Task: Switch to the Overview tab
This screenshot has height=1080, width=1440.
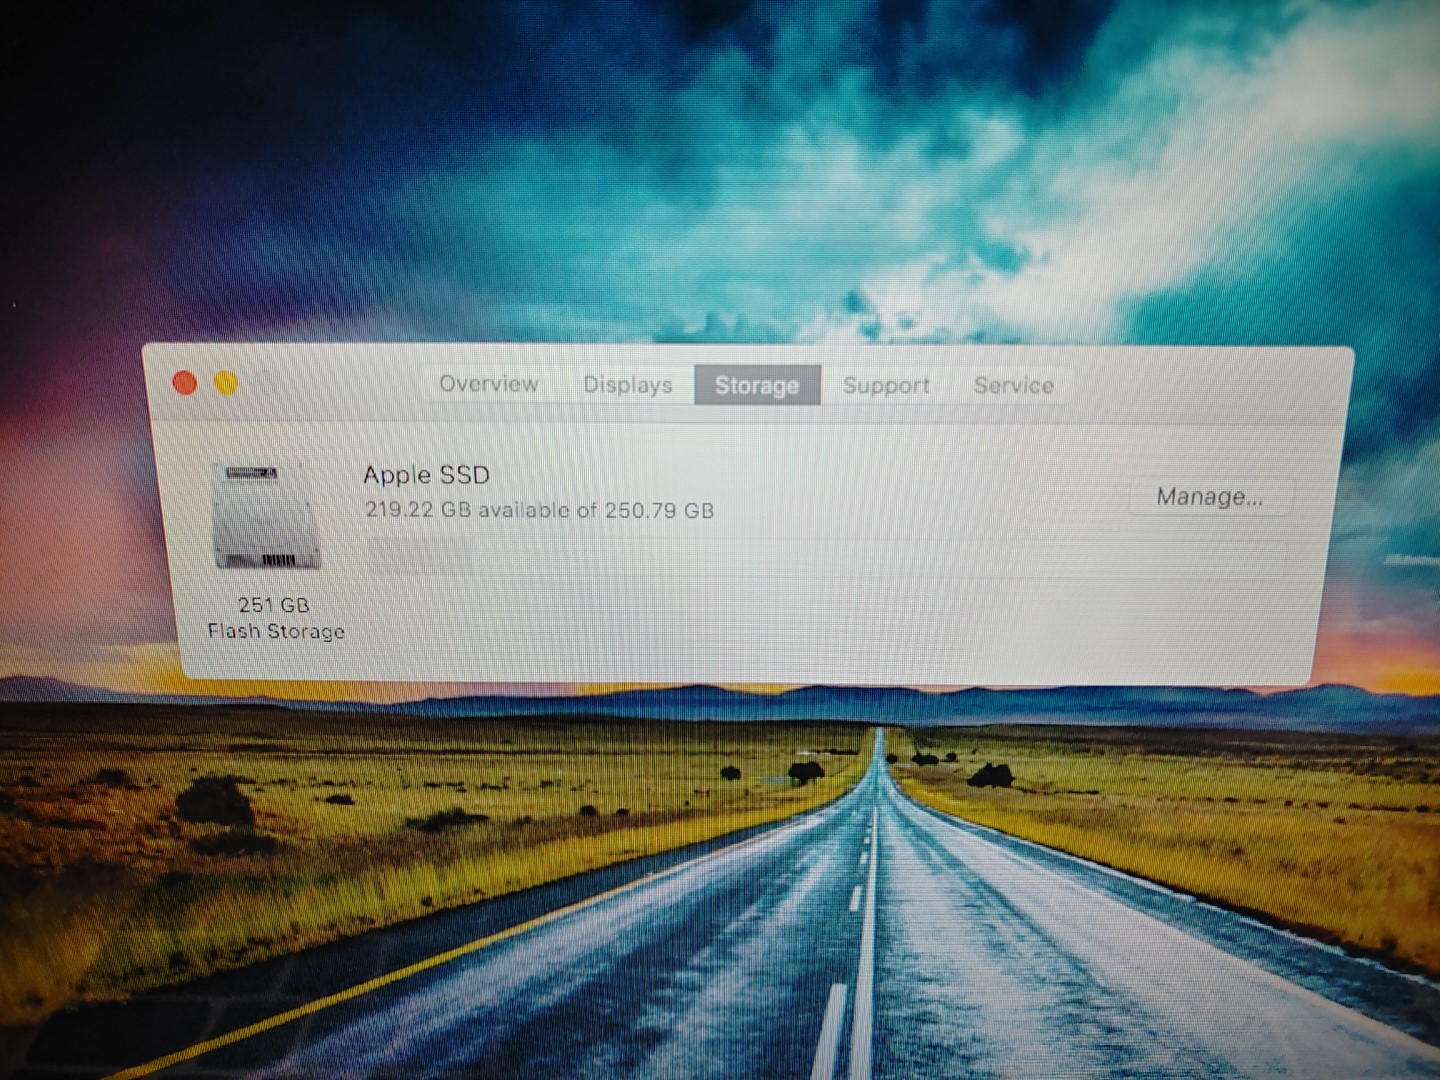Action: pos(487,385)
